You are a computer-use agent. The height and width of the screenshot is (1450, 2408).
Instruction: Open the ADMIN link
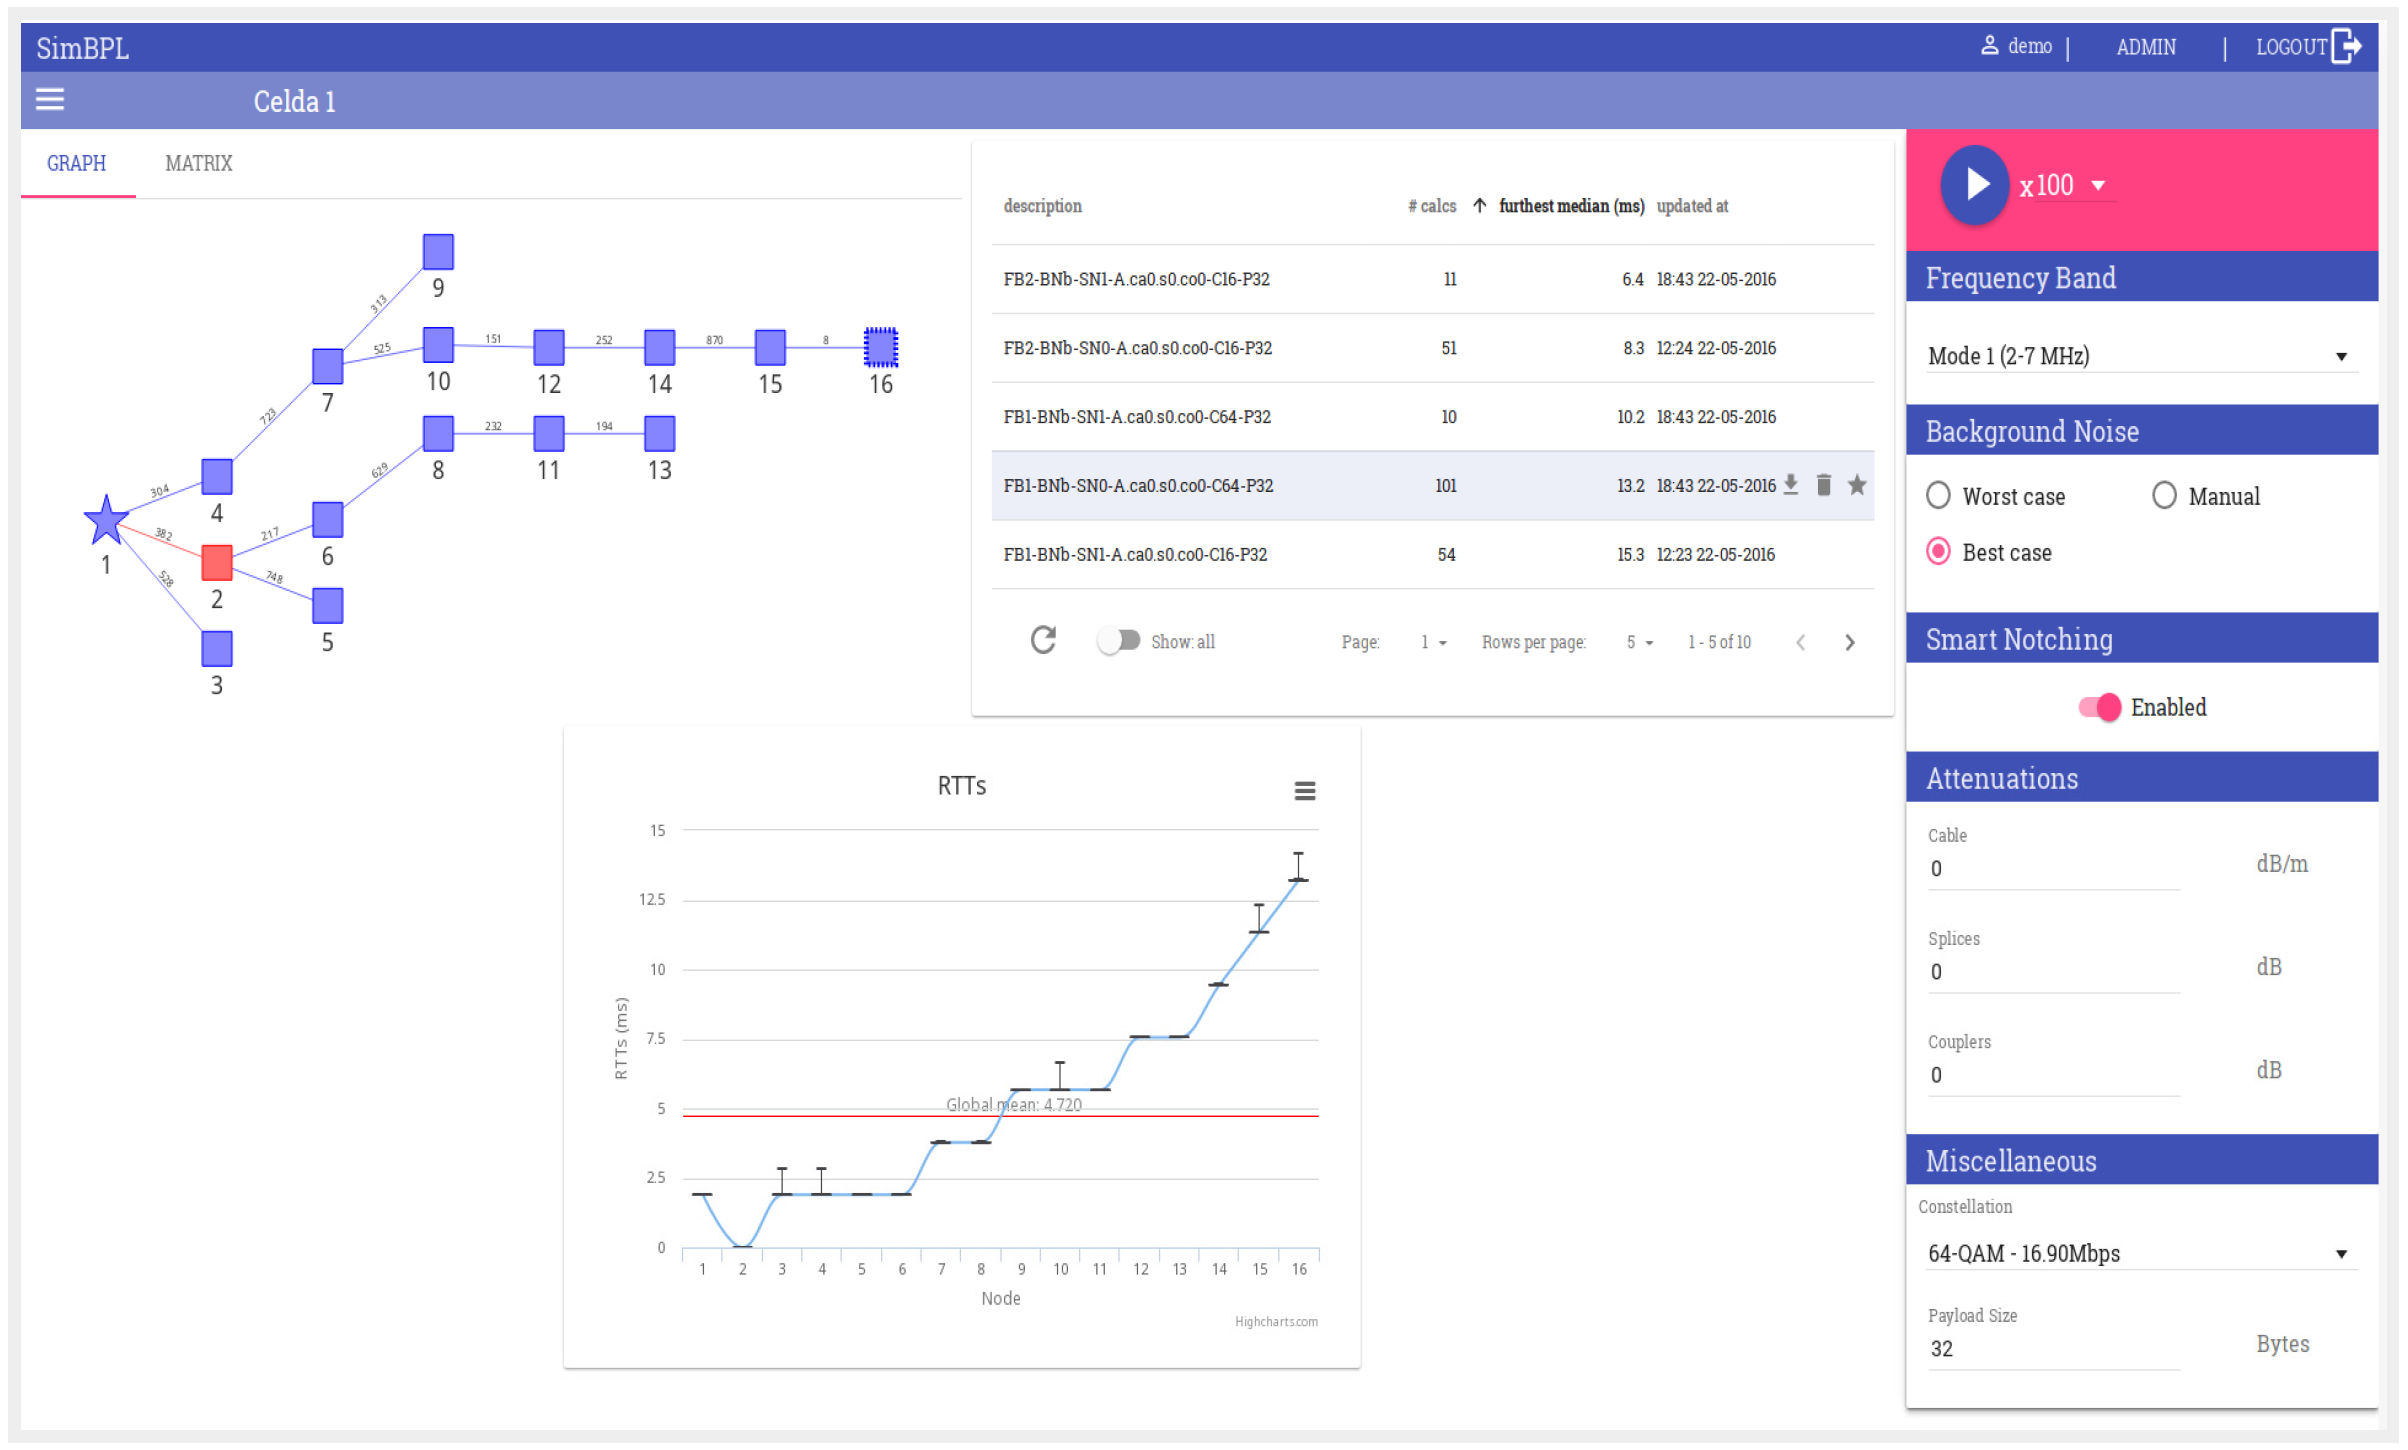2145,47
